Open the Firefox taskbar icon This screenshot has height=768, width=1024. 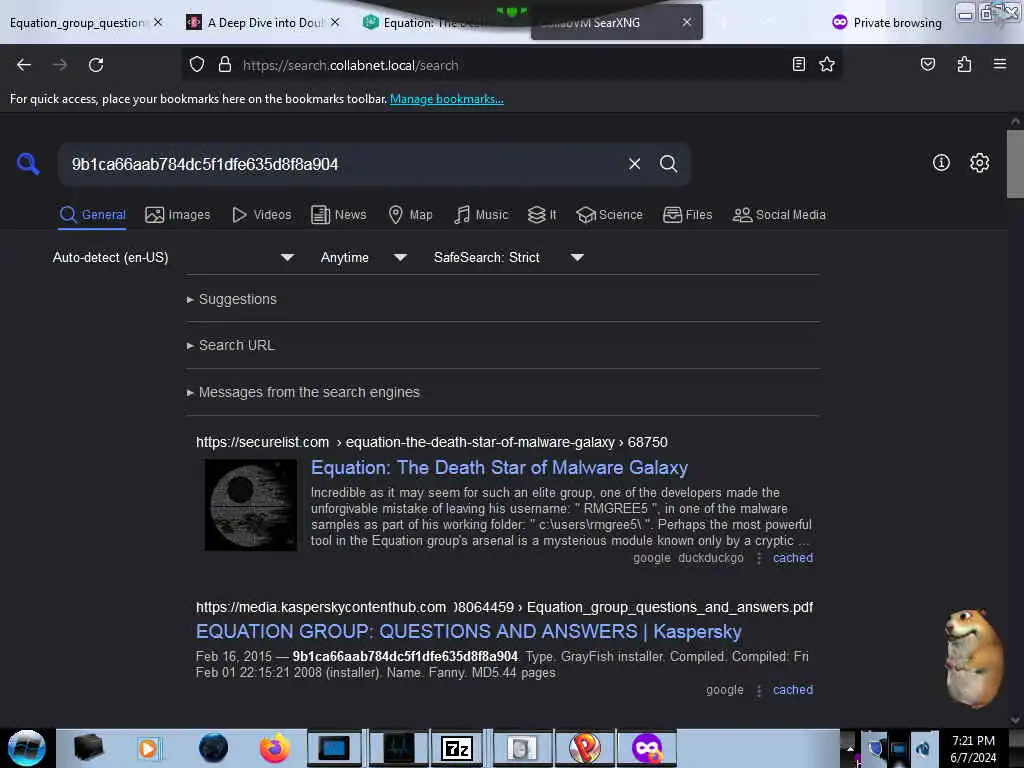pyautogui.click(x=274, y=748)
